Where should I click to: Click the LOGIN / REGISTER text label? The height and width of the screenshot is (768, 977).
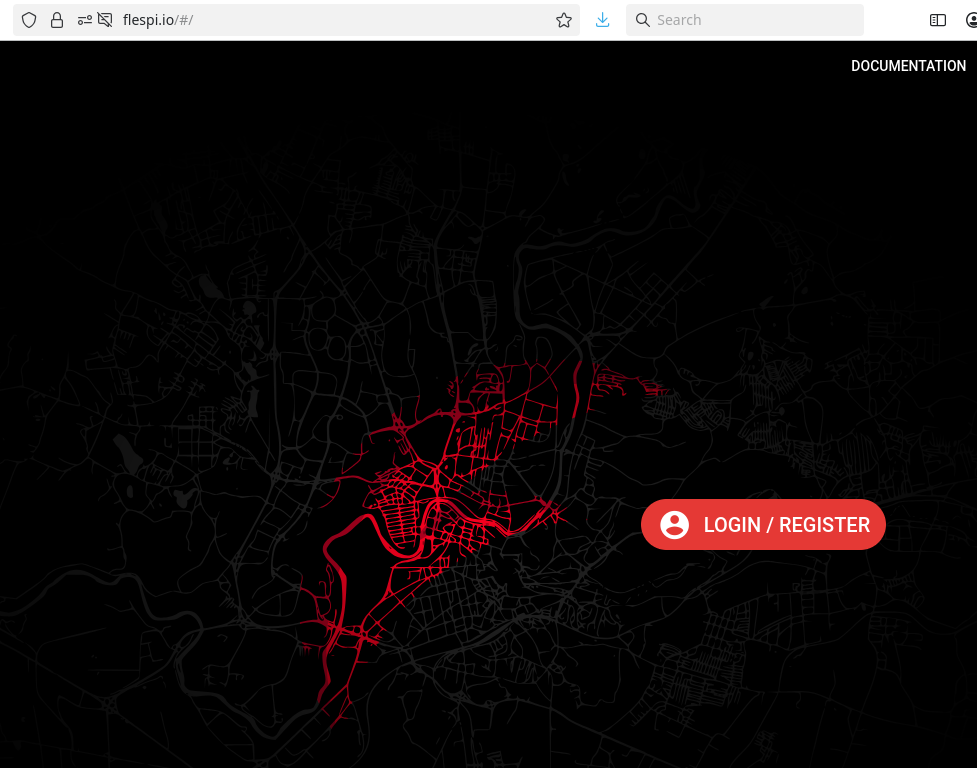[787, 525]
